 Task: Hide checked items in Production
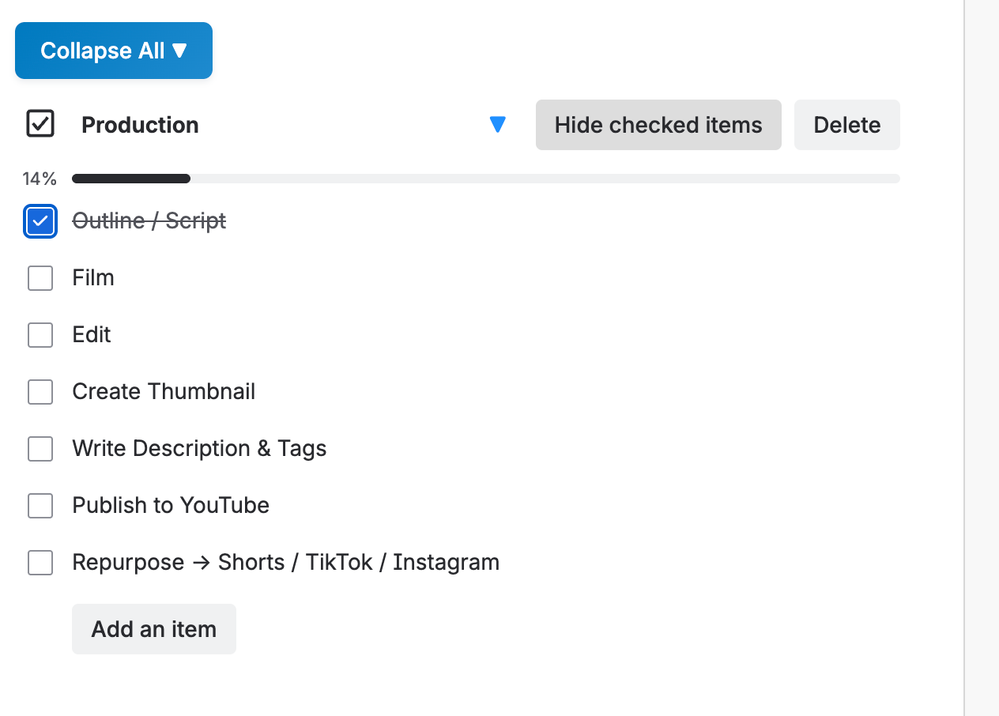click(658, 125)
